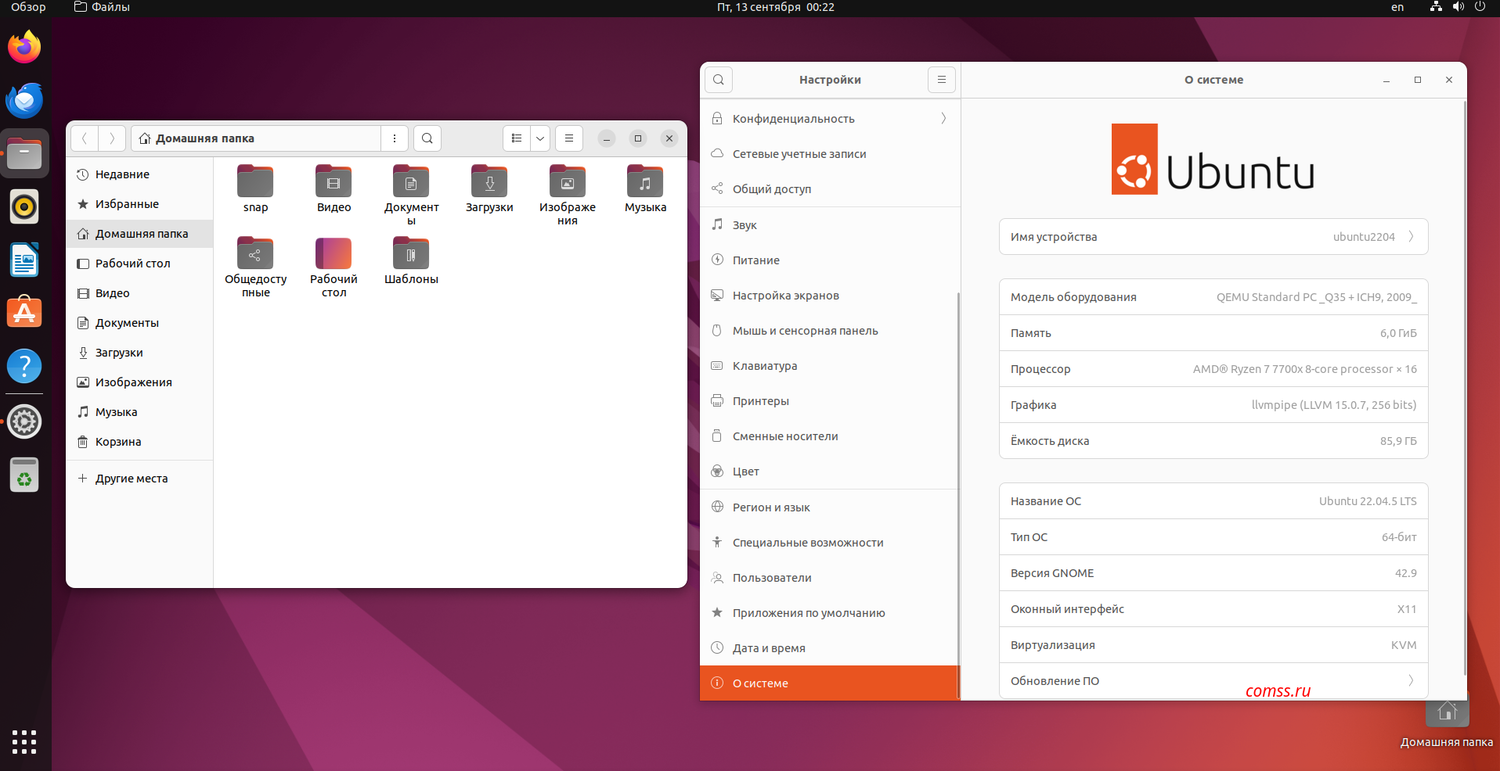Open the Общедоступные folder icon
Viewport: 1500px width, 771px height.
pos(256,253)
